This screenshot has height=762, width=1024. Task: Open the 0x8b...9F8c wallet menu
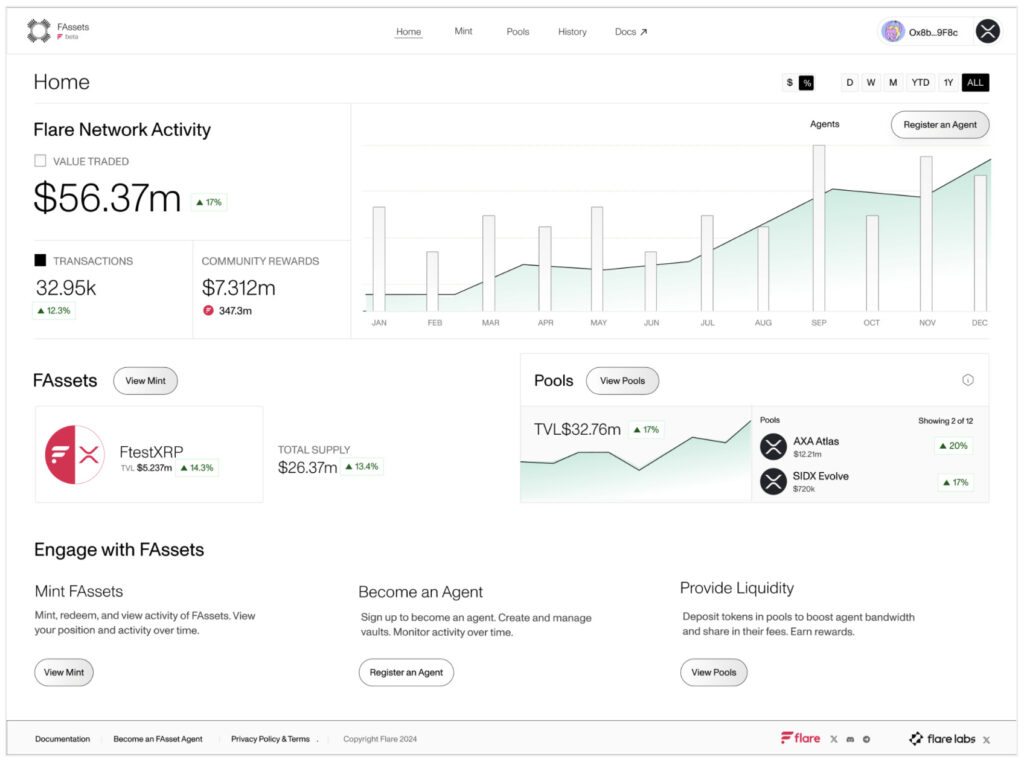(932, 32)
